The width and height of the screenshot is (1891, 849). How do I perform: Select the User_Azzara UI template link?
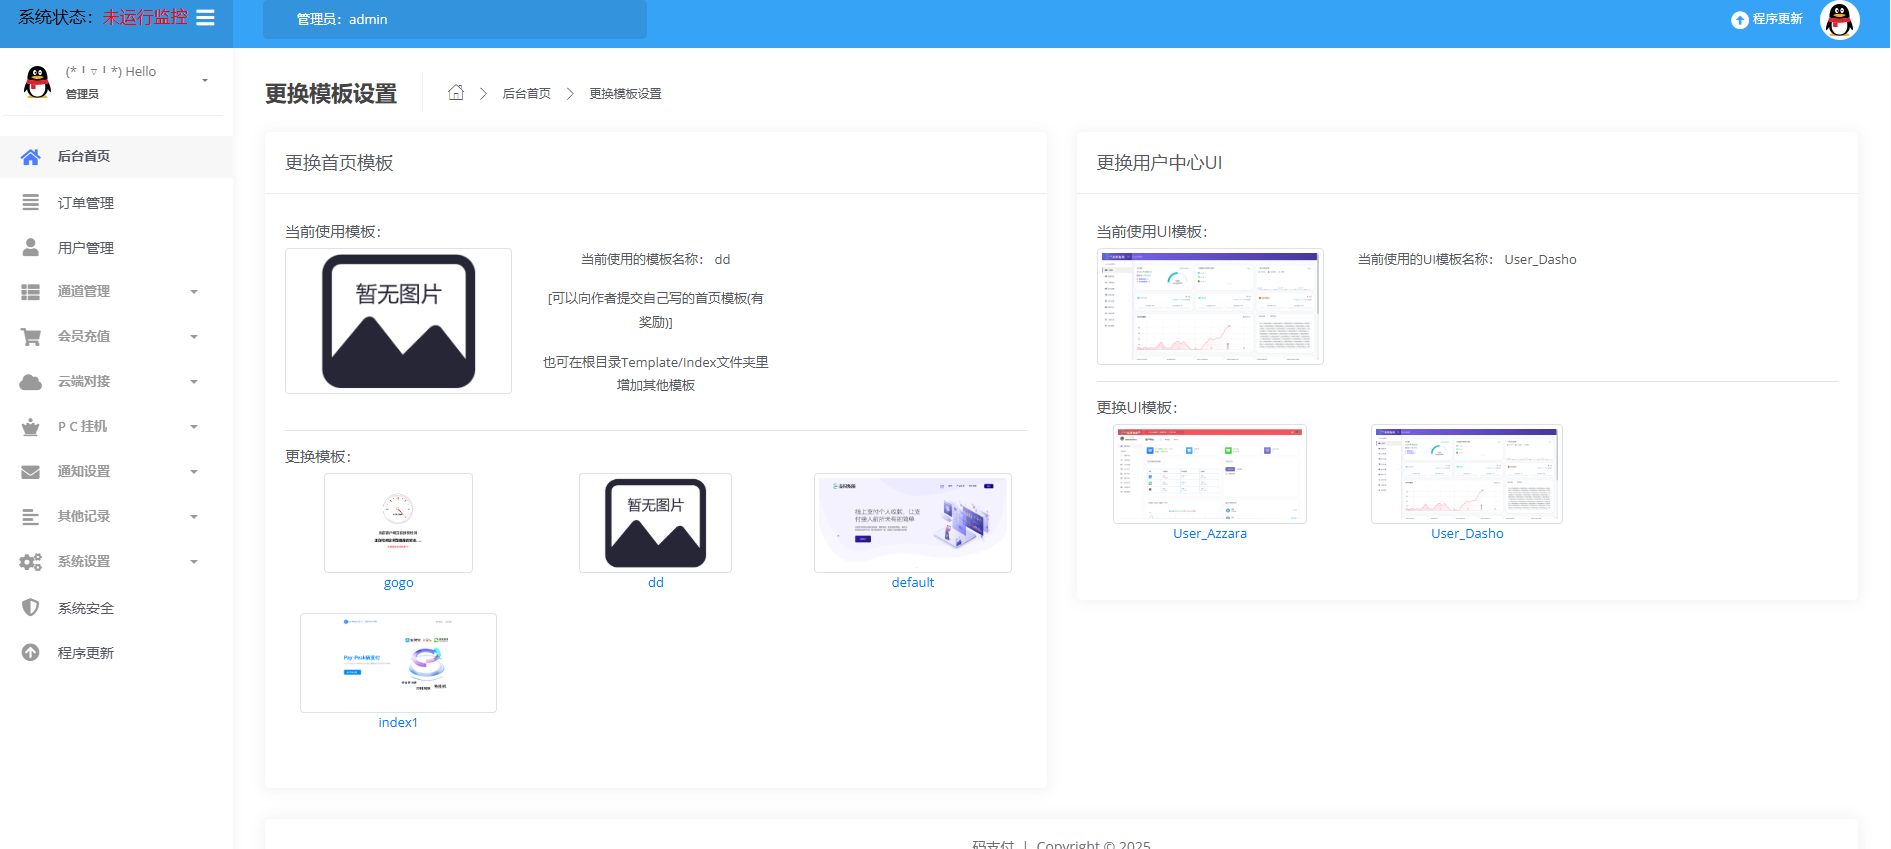(1210, 534)
